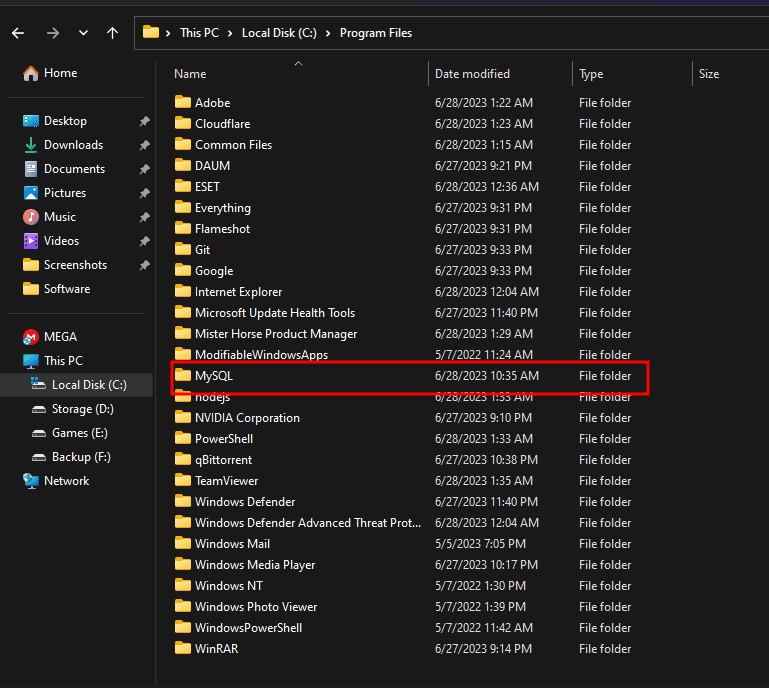Screen dimensions: 769x688
Task: Open Screenshots folder in sidebar
Action: [x=65, y=265]
